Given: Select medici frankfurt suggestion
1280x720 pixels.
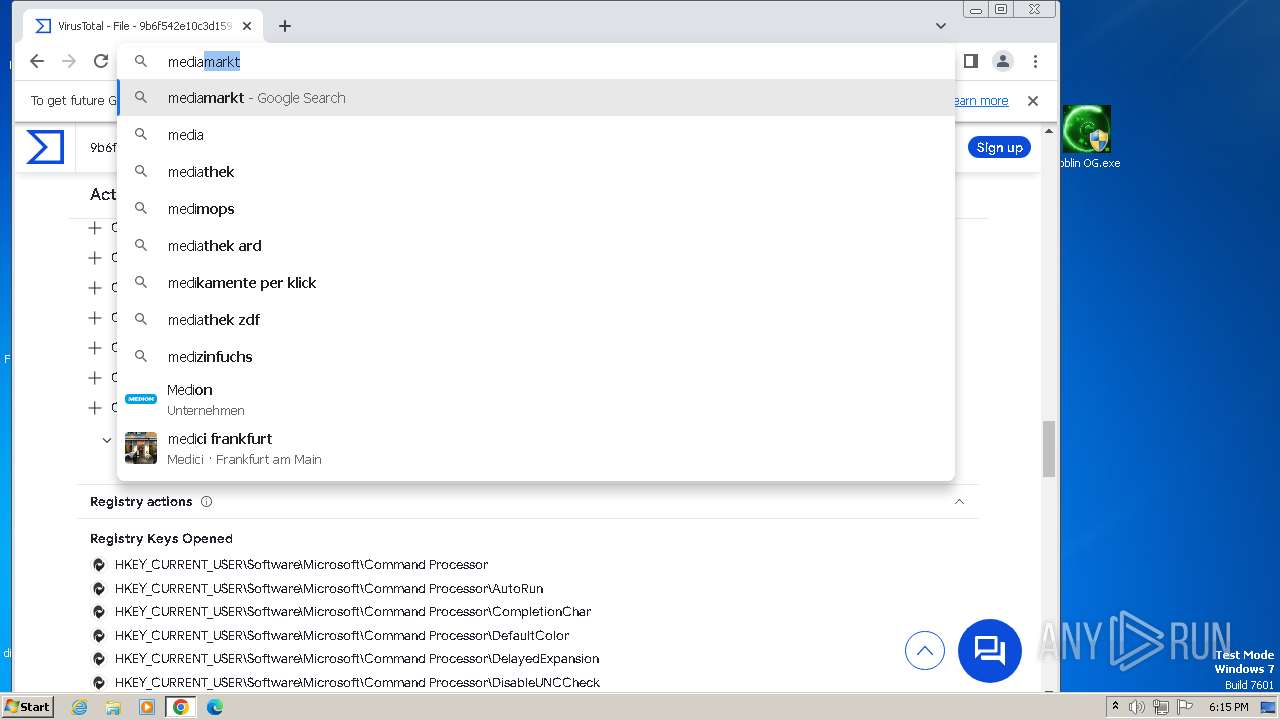Looking at the screenshot, I should [x=536, y=448].
